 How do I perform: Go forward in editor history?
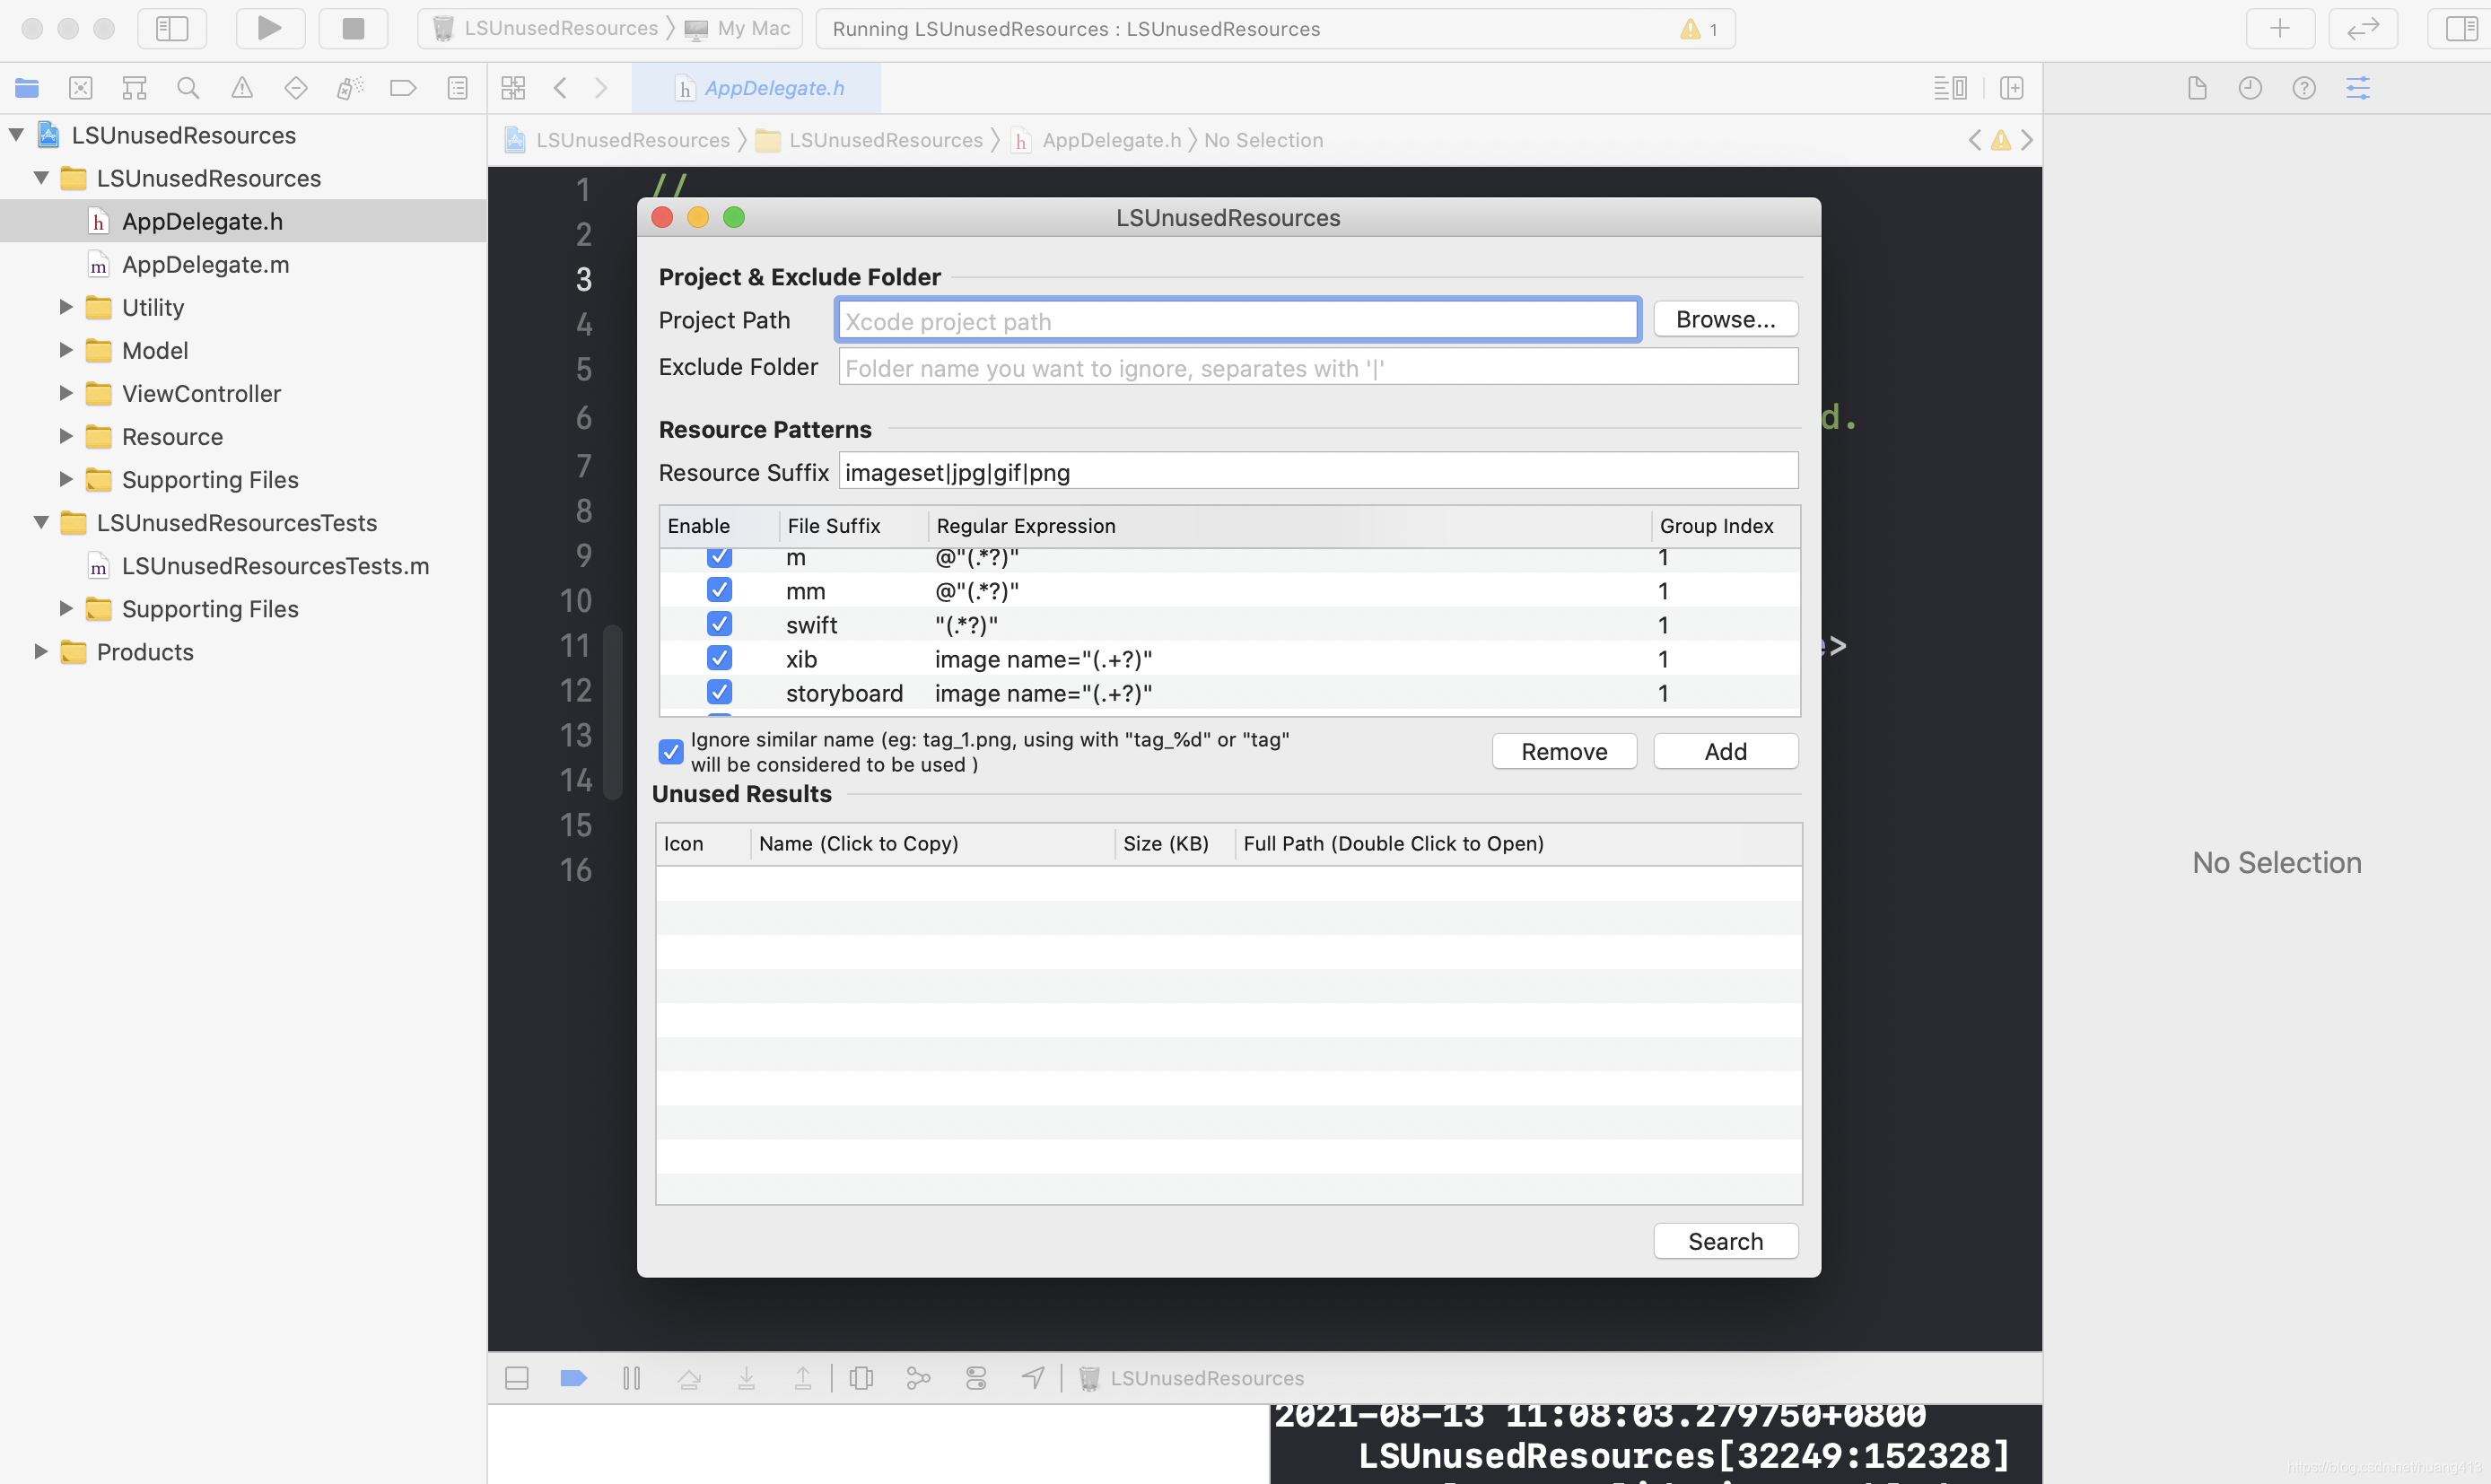coord(601,88)
